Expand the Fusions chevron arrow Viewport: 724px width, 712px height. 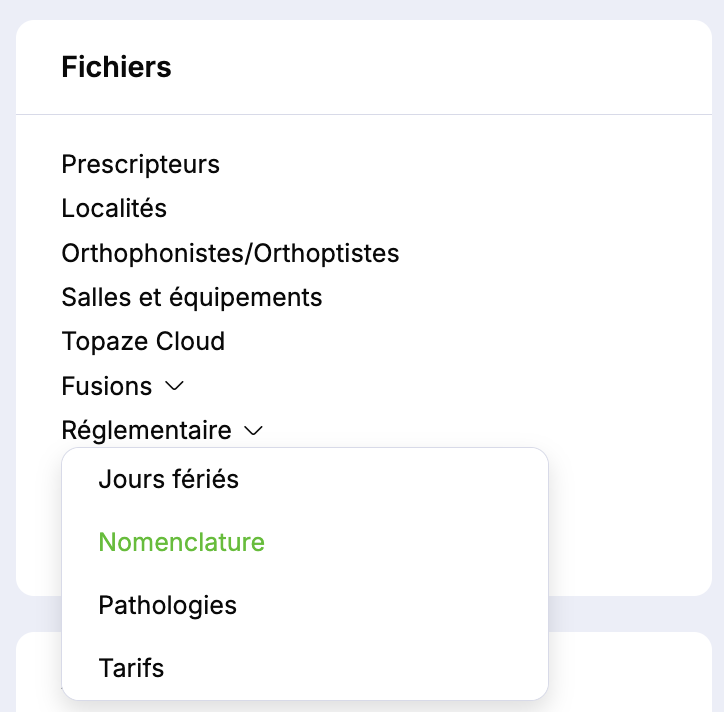click(x=175, y=386)
